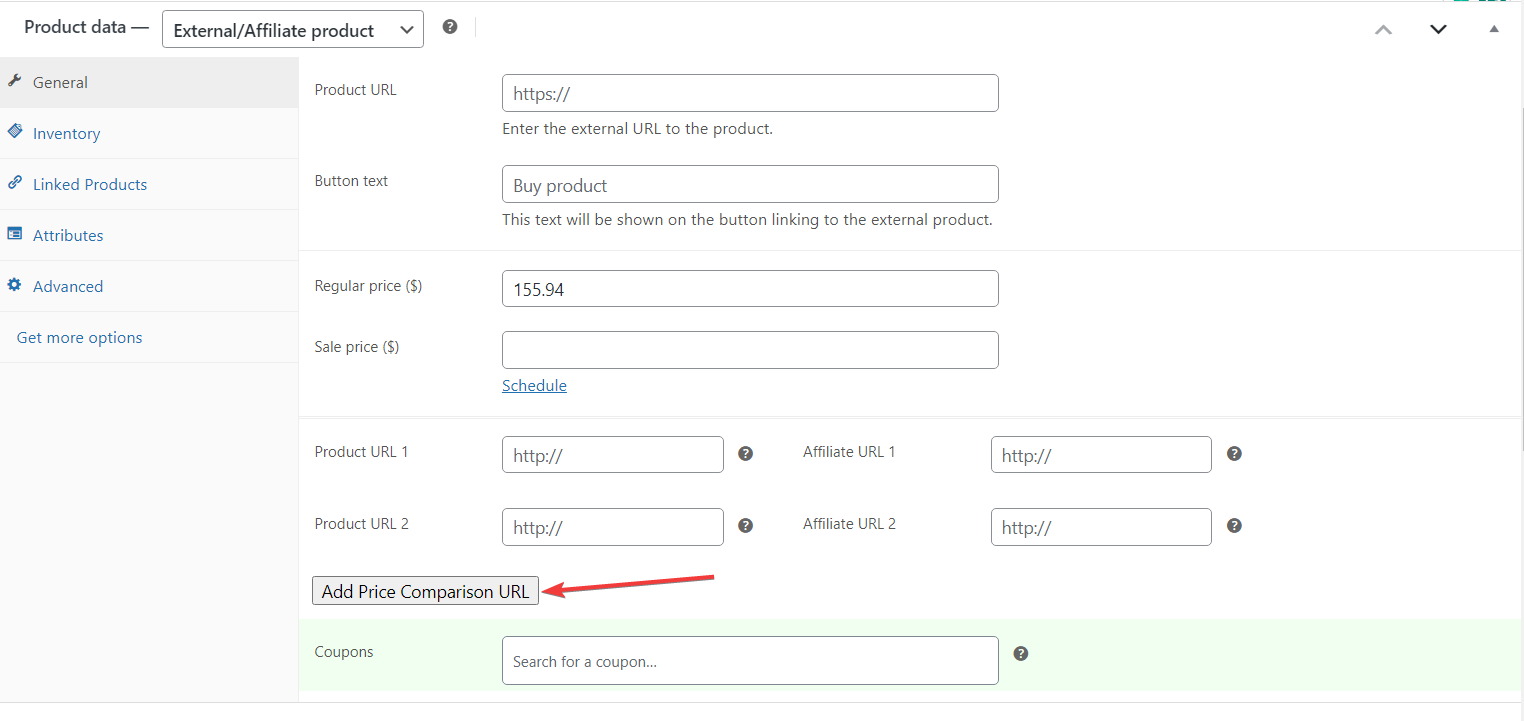Click the Button text input field

750,184
